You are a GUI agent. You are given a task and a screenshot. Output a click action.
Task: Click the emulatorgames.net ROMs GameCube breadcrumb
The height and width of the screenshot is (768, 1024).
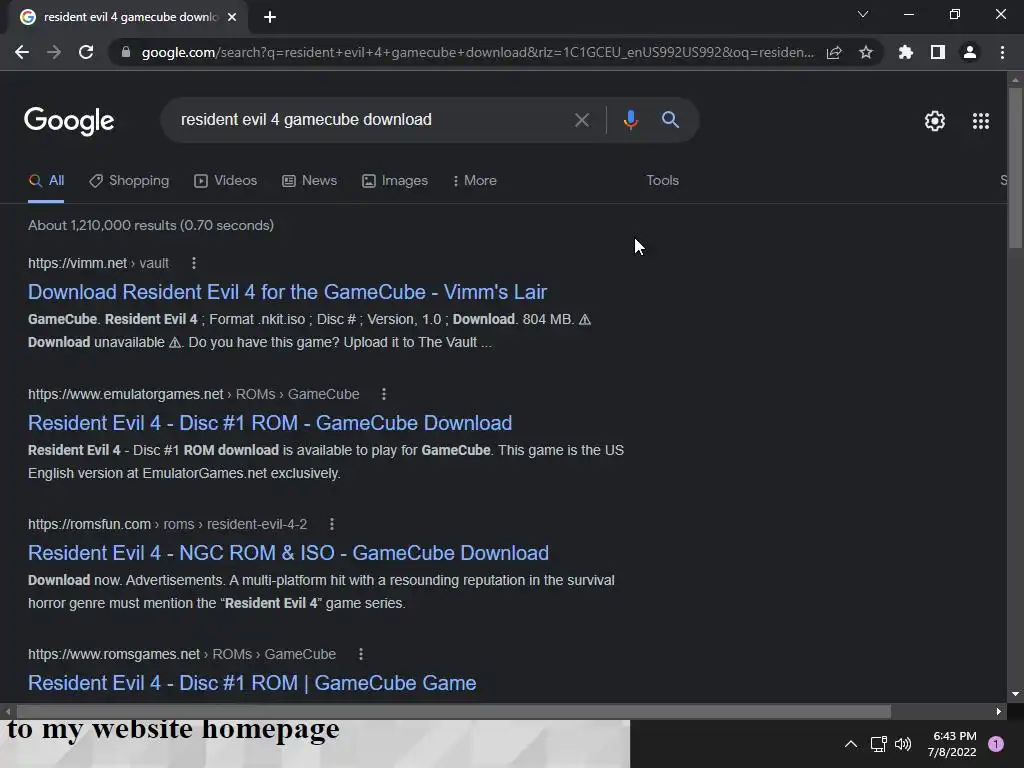pyautogui.click(x=193, y=394)
